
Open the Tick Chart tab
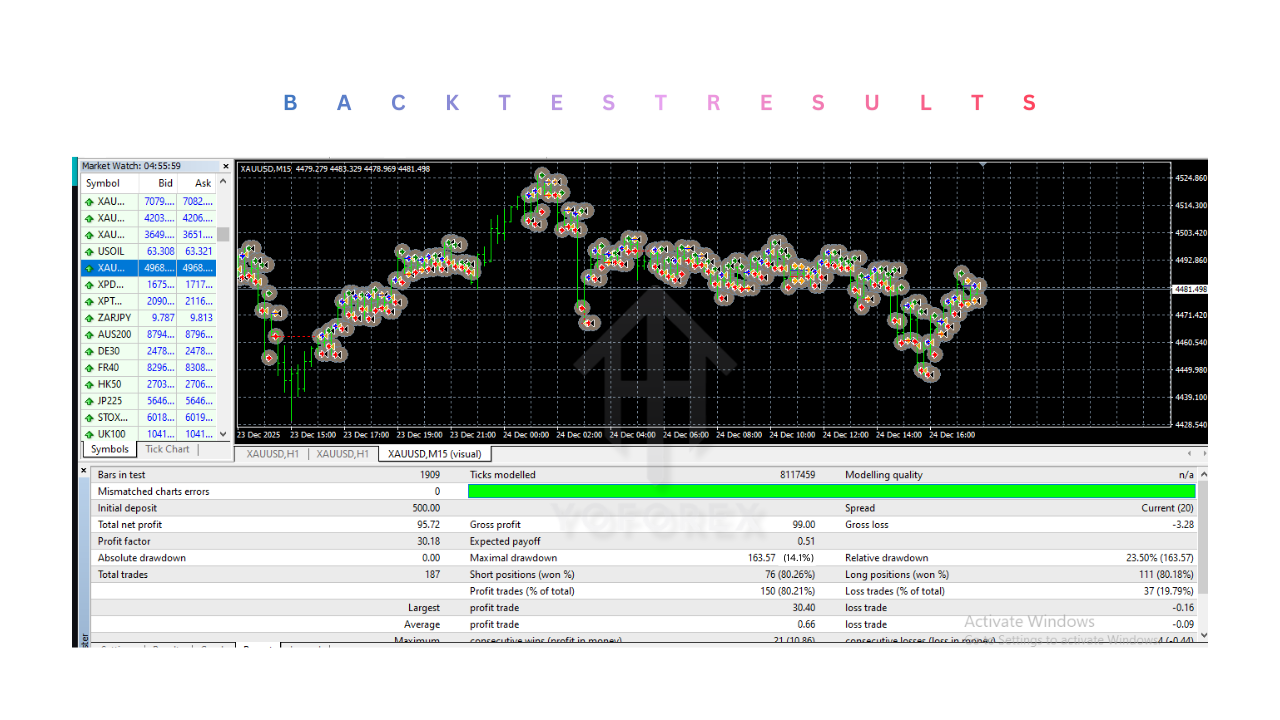point(167,450)
